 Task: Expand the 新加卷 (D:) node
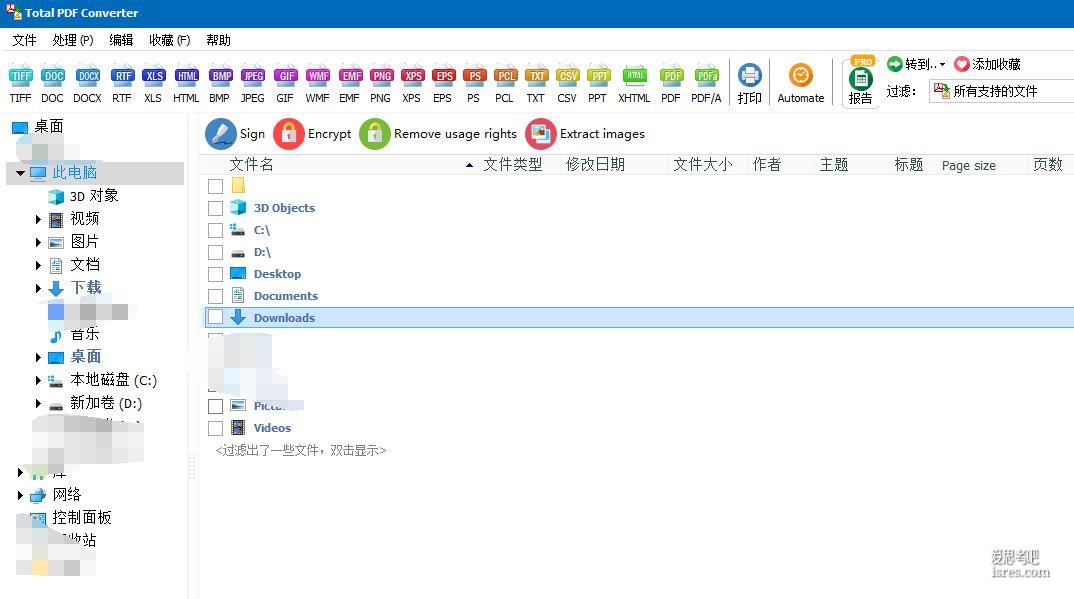point(38,403)
